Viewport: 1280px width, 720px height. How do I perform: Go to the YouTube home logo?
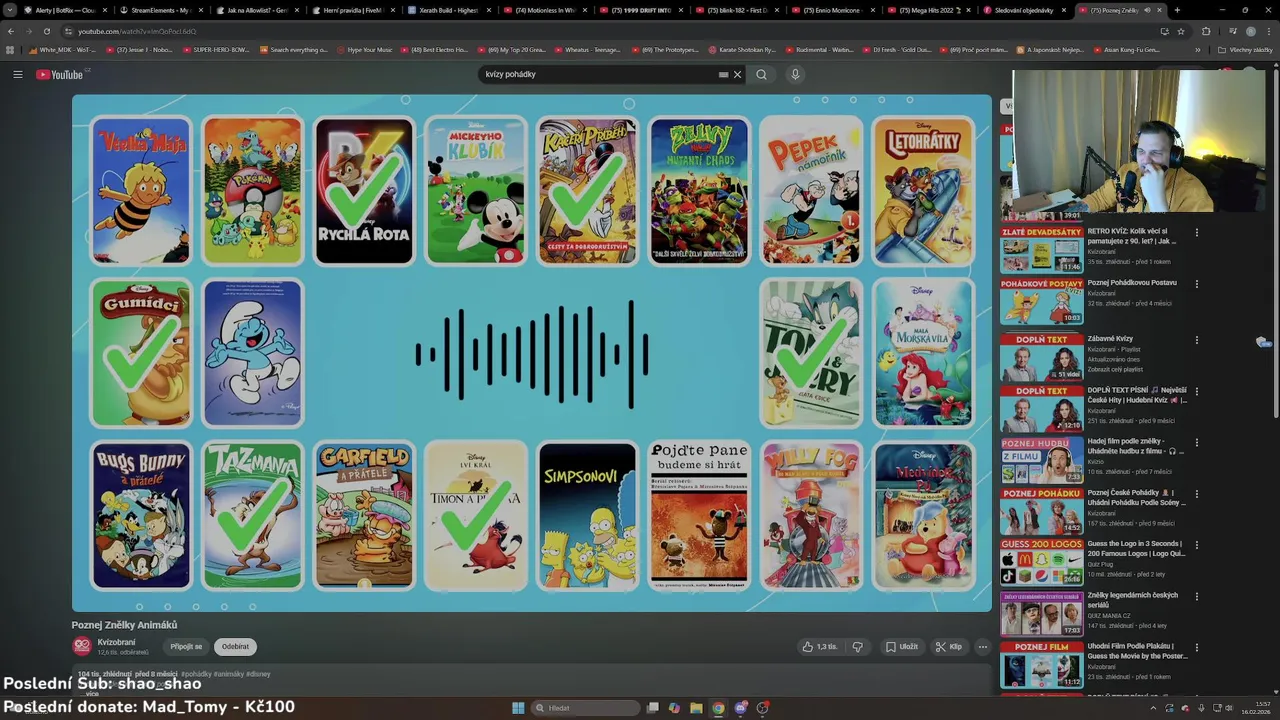point(61,74)
